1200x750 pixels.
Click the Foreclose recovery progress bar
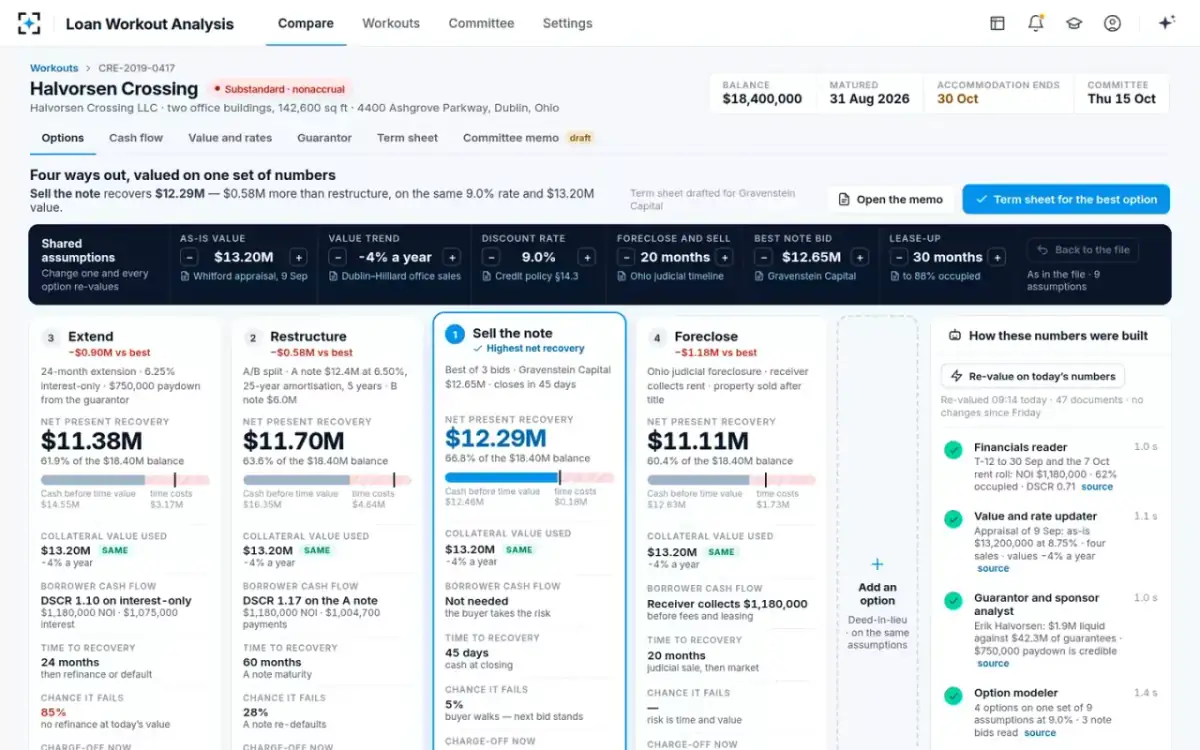click(x=731, y=480)
